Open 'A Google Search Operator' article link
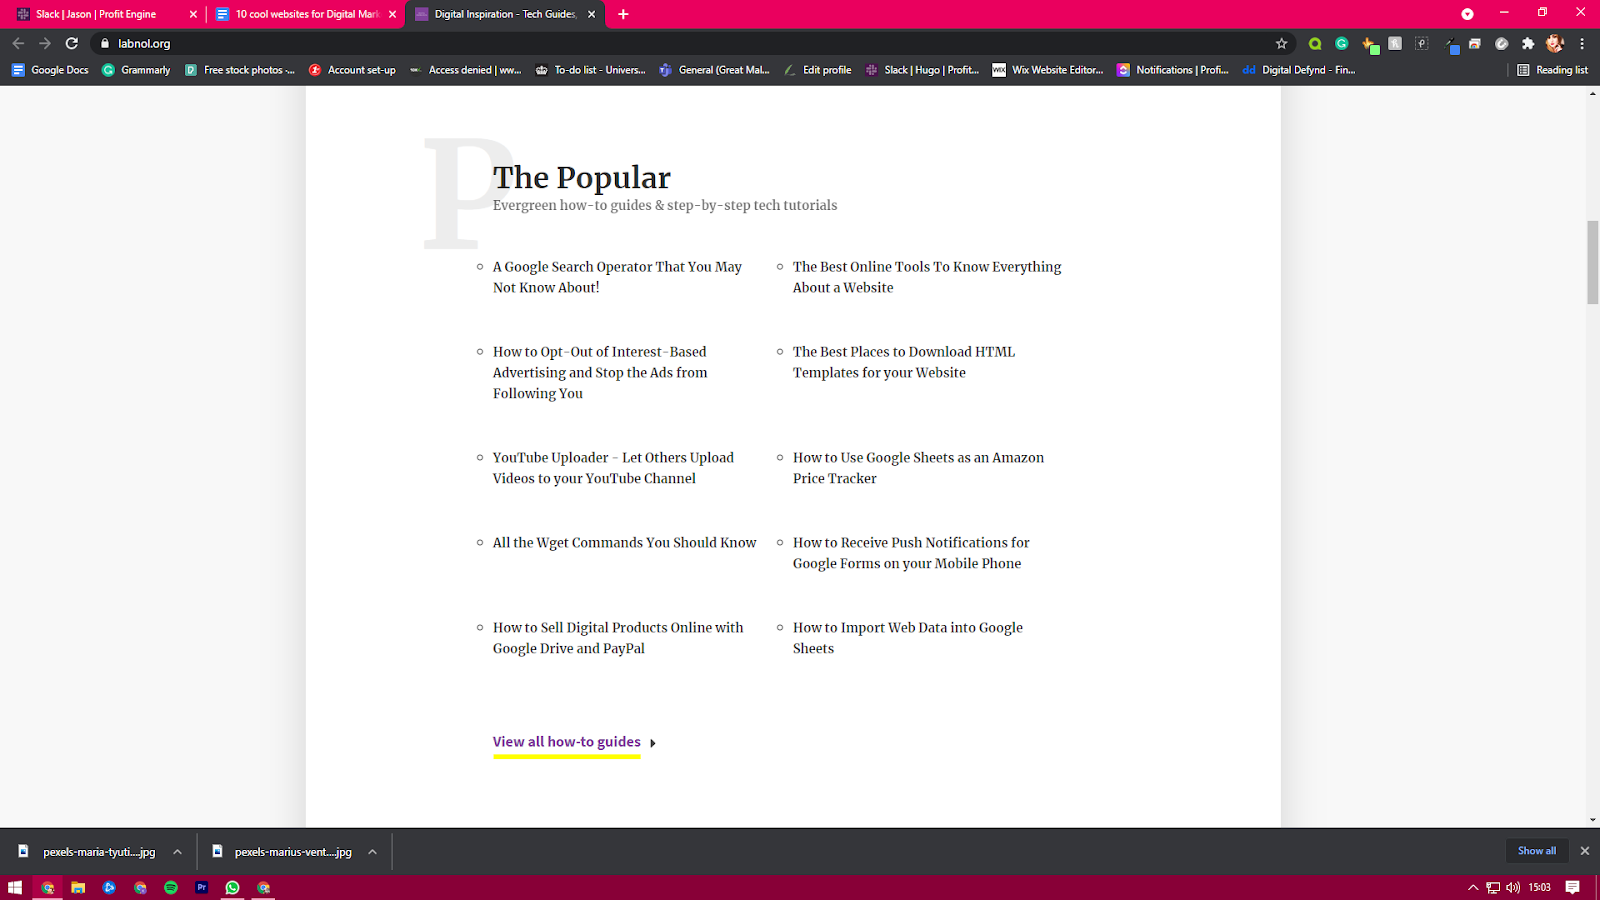Viewport: 1600px width, 900px height. coord(617,277)
